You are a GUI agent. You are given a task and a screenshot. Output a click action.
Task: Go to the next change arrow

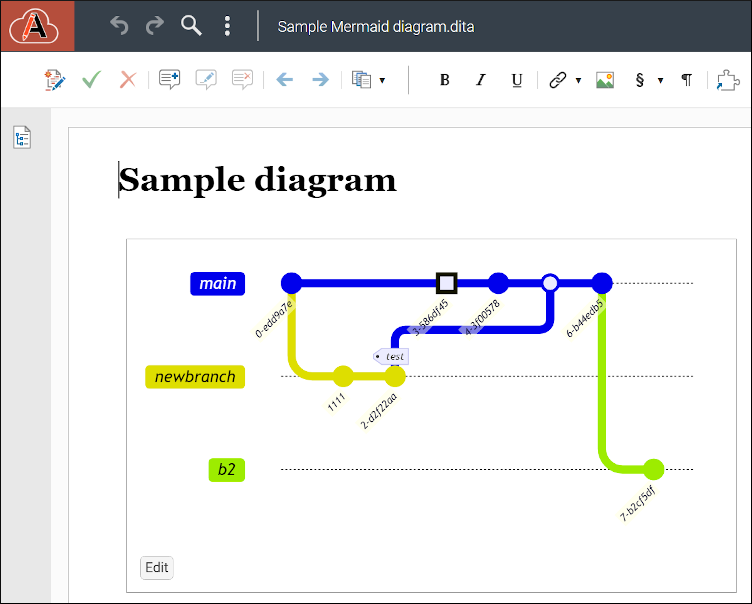320,80
